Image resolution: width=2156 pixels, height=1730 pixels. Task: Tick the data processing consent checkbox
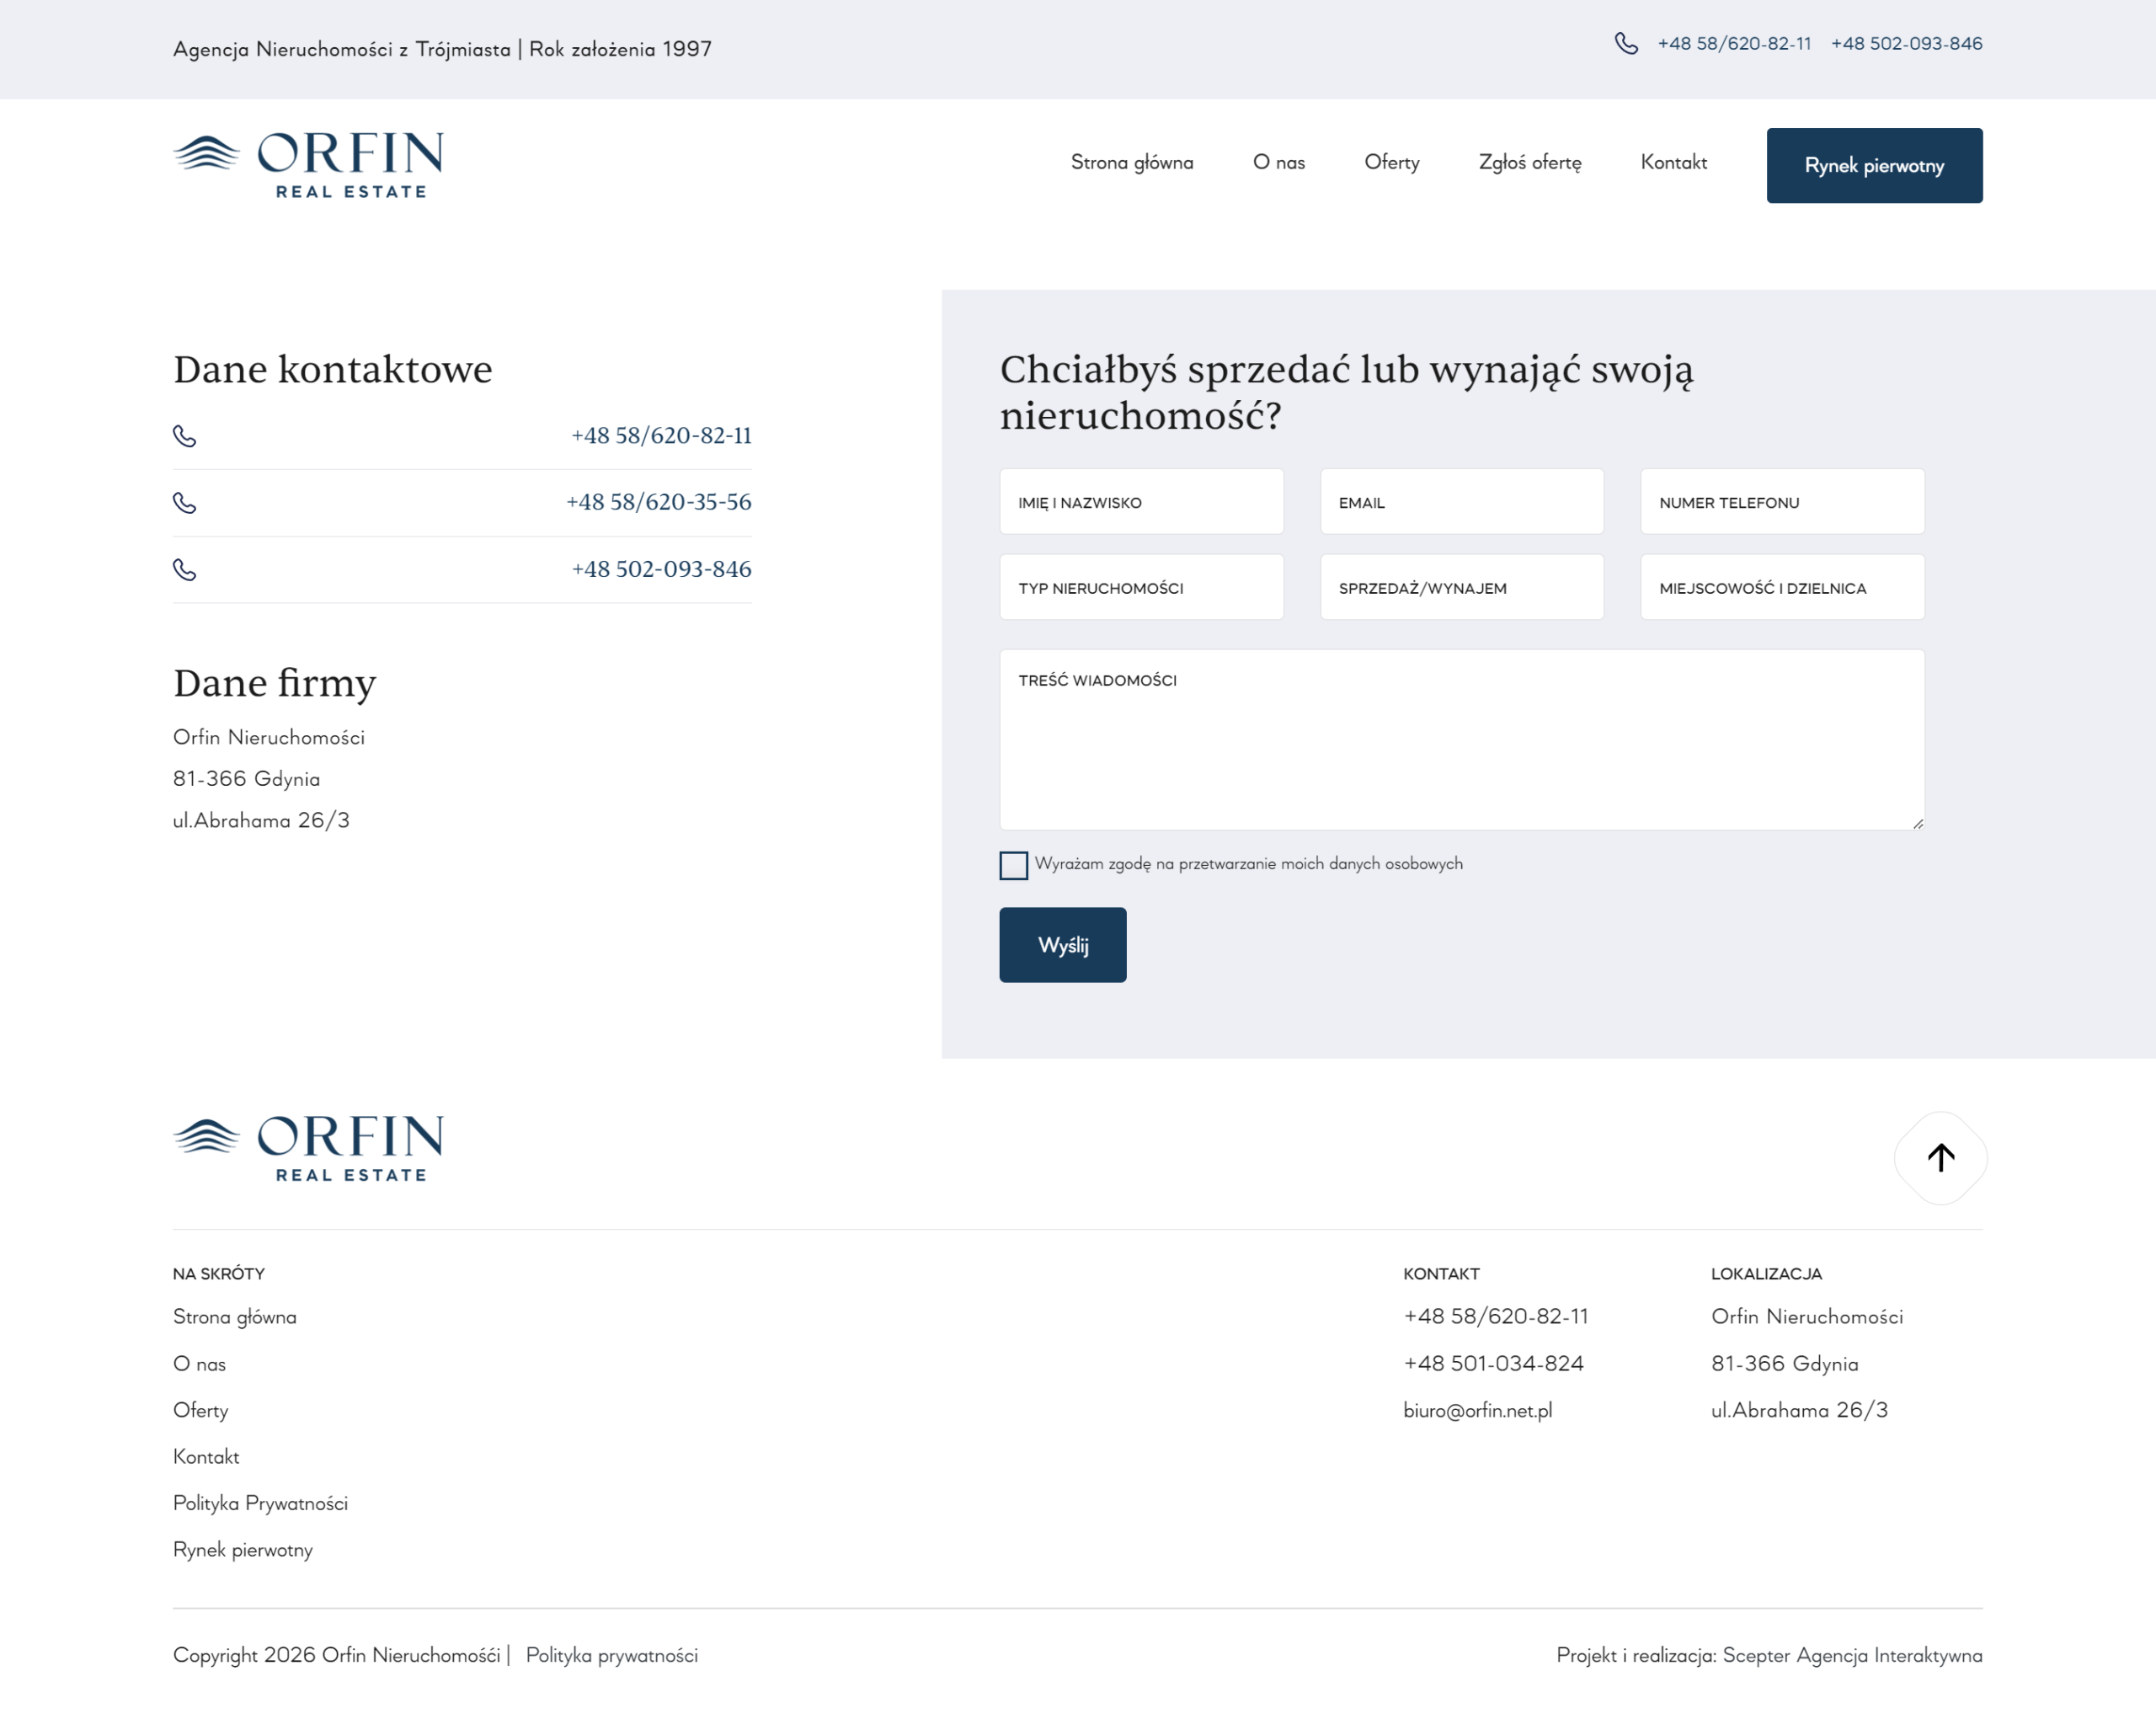(1013, 865)
